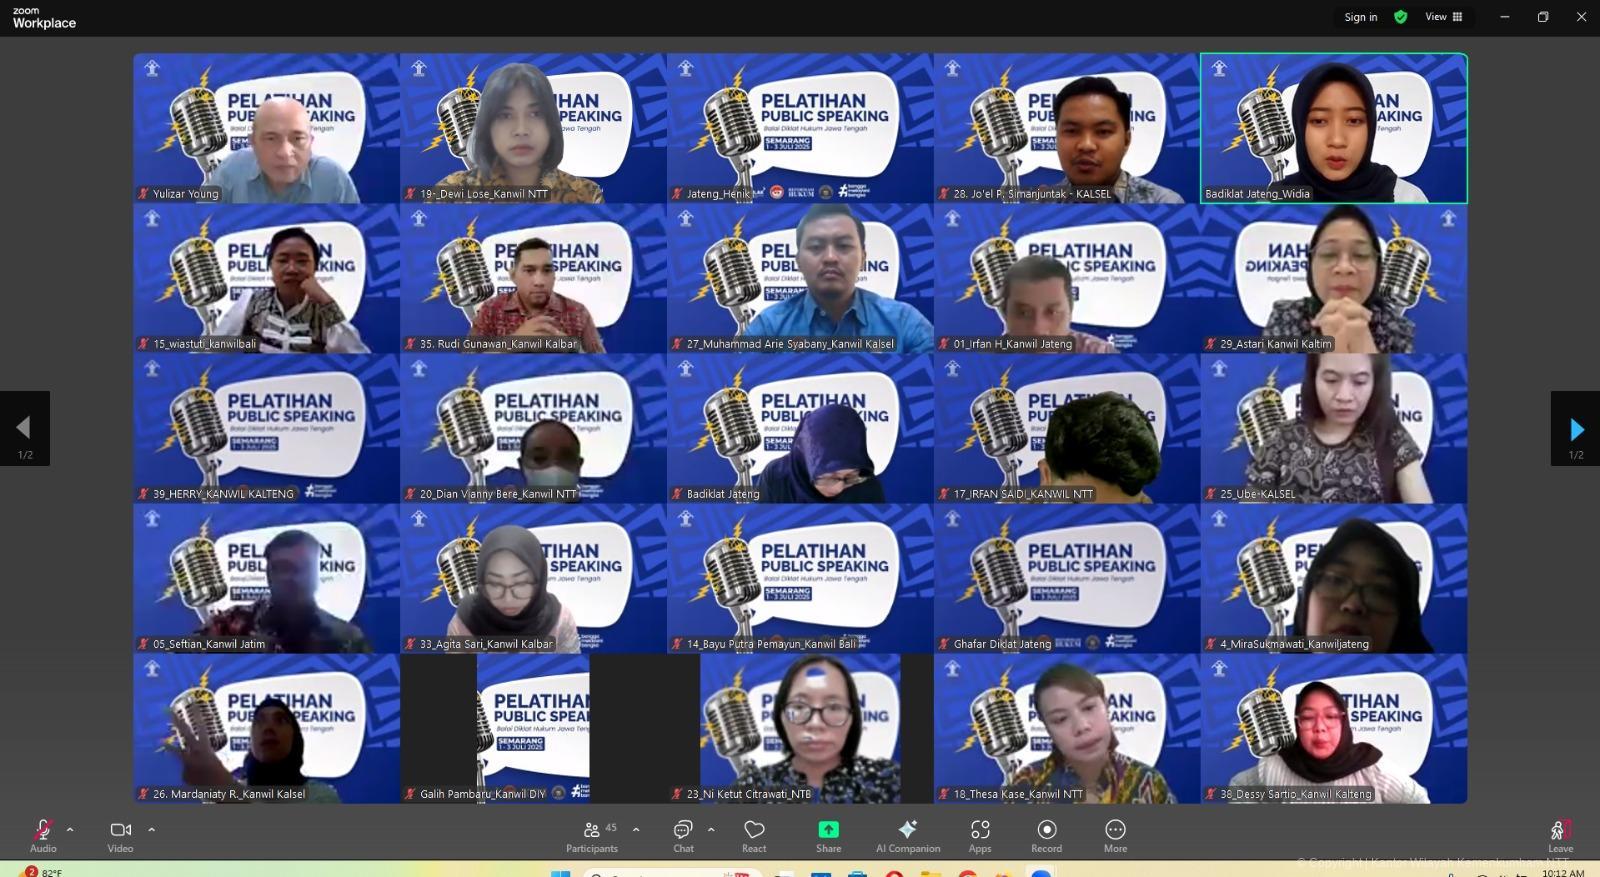Select 14_Bayu Putra Pemayun_Kanwil Bali tile
The width and height of the screenshot is (1600, 877).
[800, 578]
